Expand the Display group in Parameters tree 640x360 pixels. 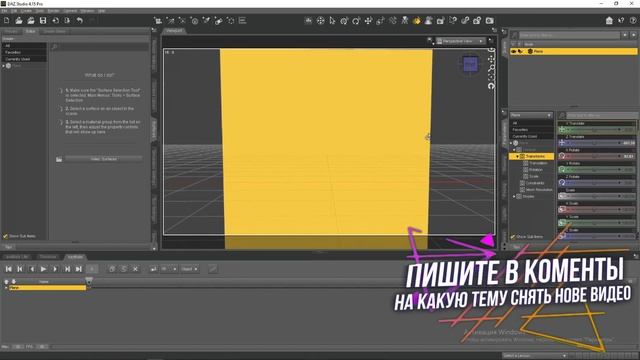tap(514, 196)
